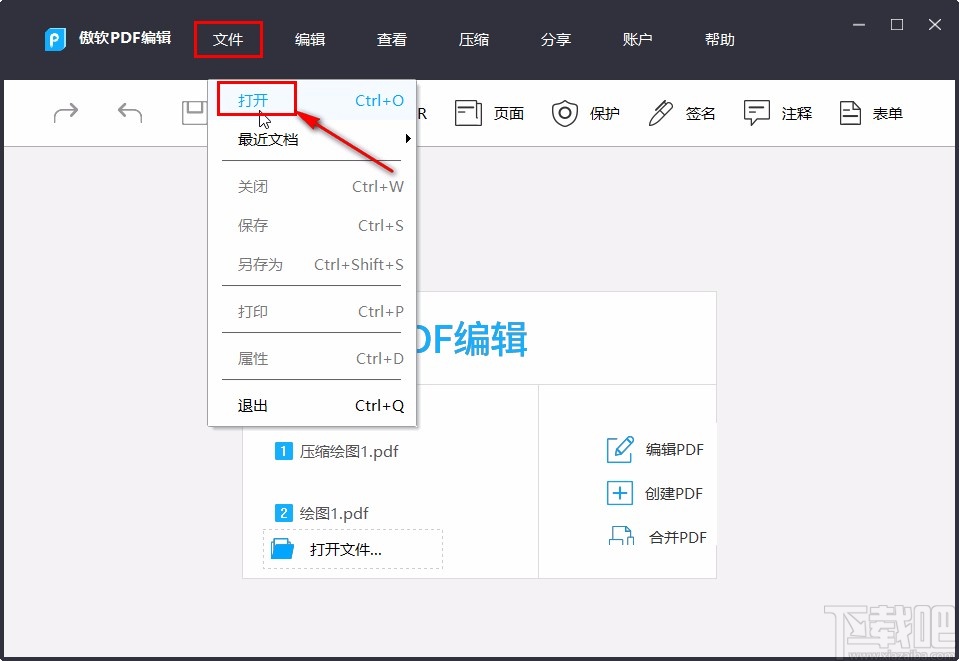Select 属性 from the File menu
The height and width of the screenshot is (661, 959).
point(253,358)
